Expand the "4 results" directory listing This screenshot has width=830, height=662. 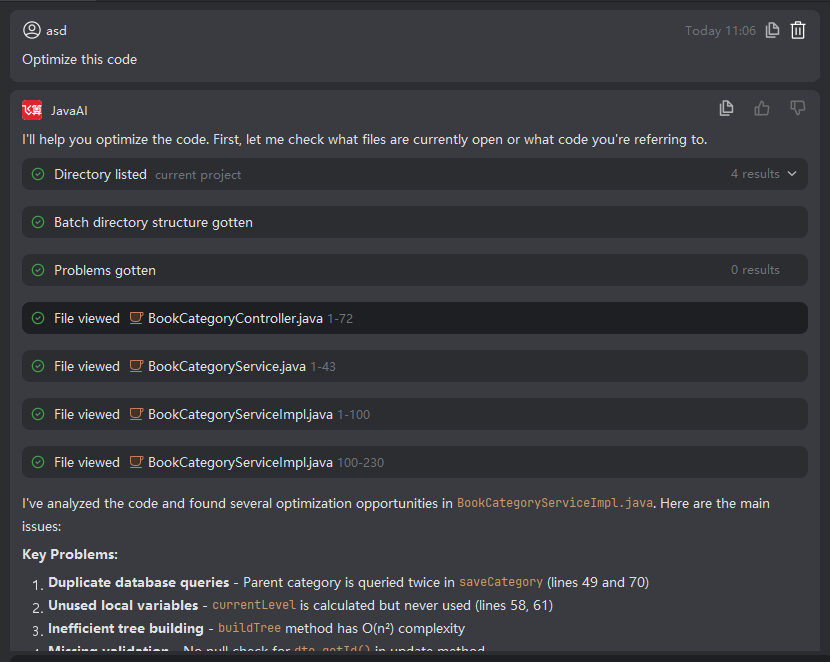755,174
